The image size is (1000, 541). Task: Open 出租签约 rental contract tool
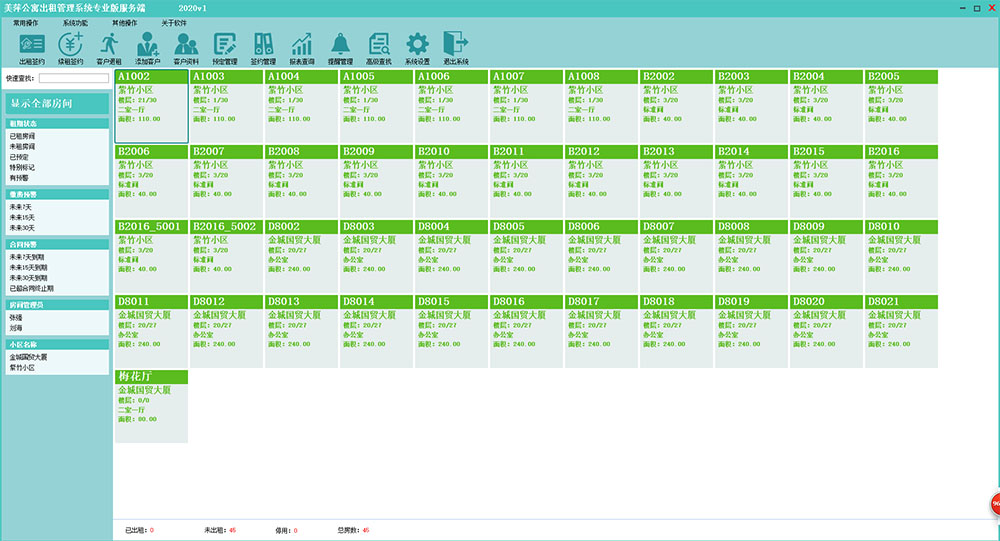pos(32,47)
